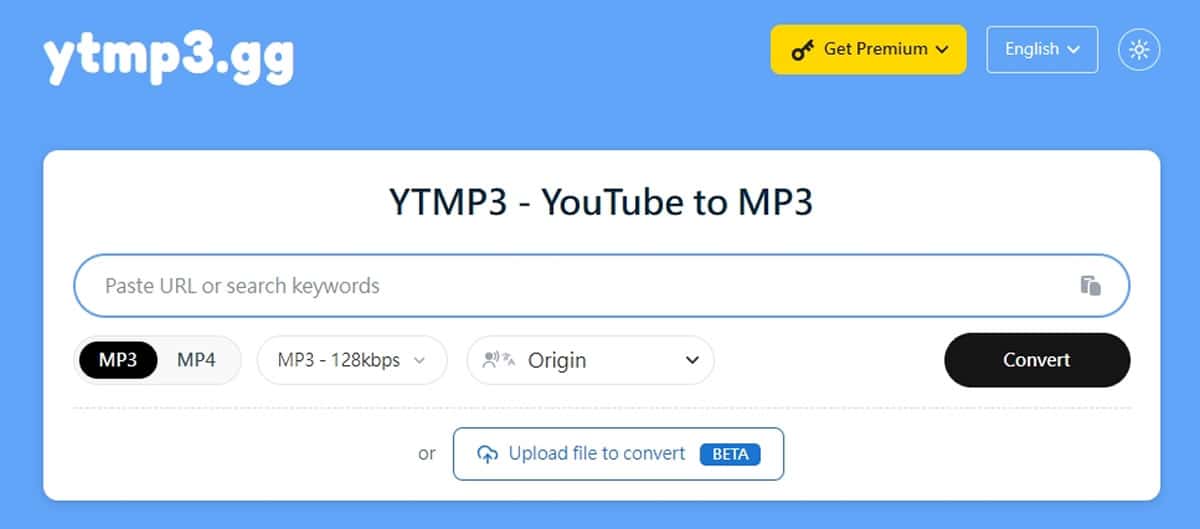
Task: Open the MP3 - 128kbps quality dropdown
Action: pos(352,360)
